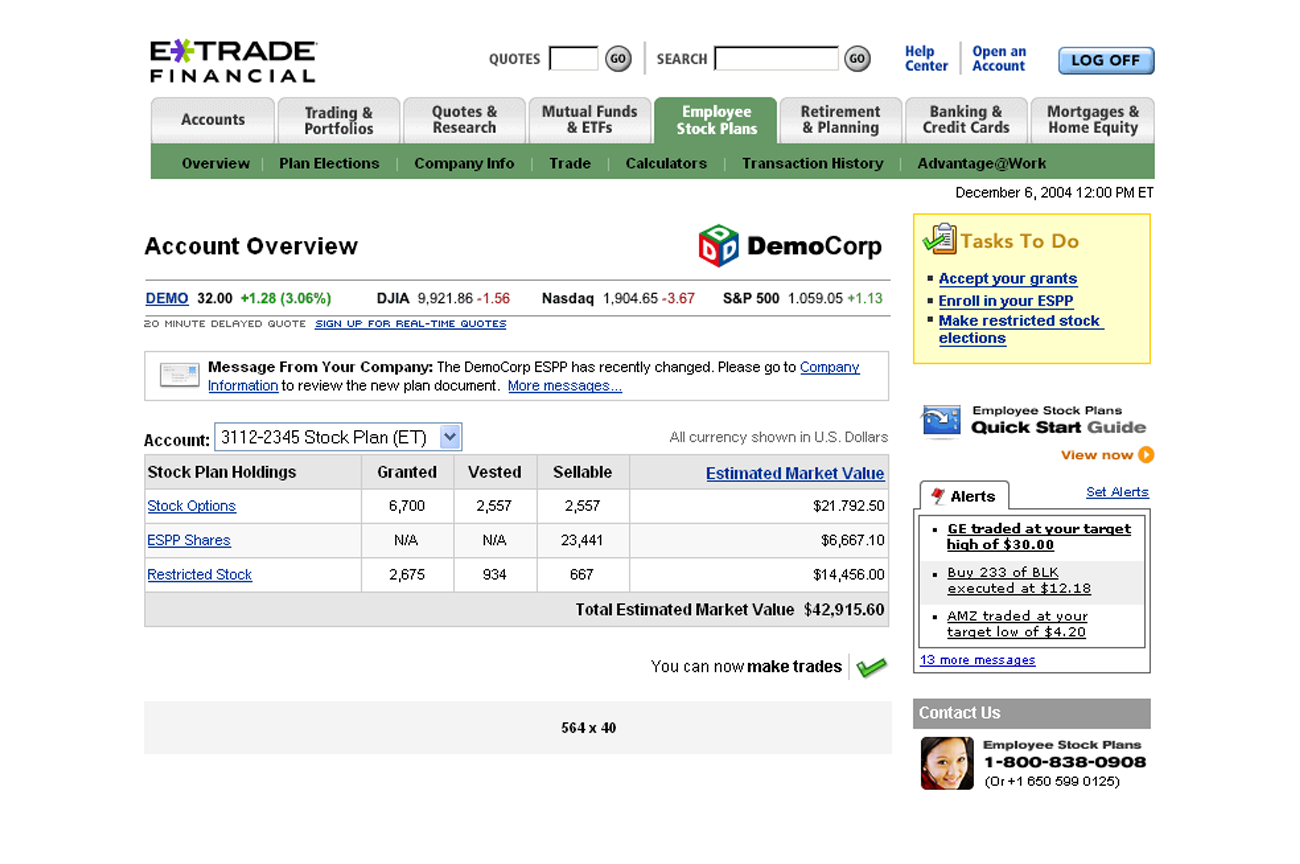
Task: Open the Stock Options holdings link
Action: [x=192, y=506]
